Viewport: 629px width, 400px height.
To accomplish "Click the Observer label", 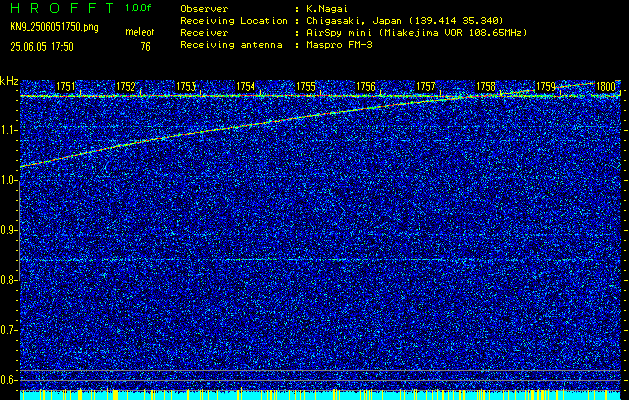I will pyautogui.click(x=204, y=8).
